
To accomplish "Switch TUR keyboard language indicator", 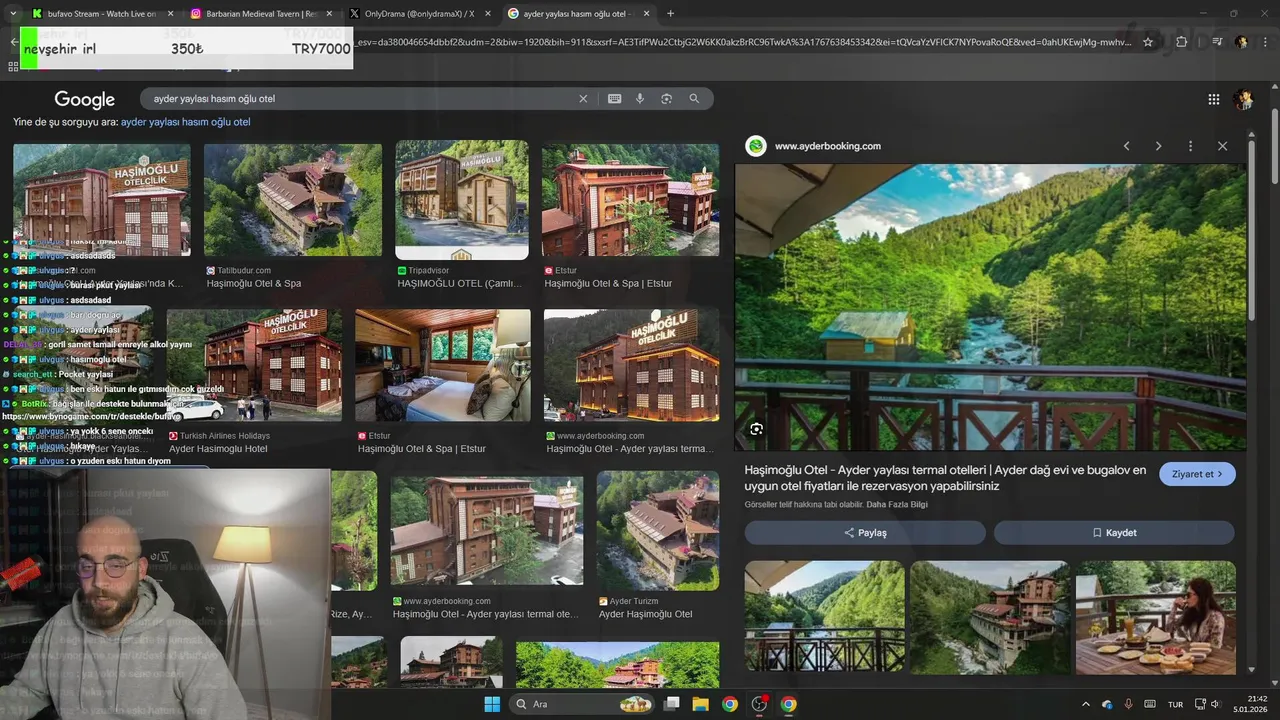I will tap(1176, 704).
